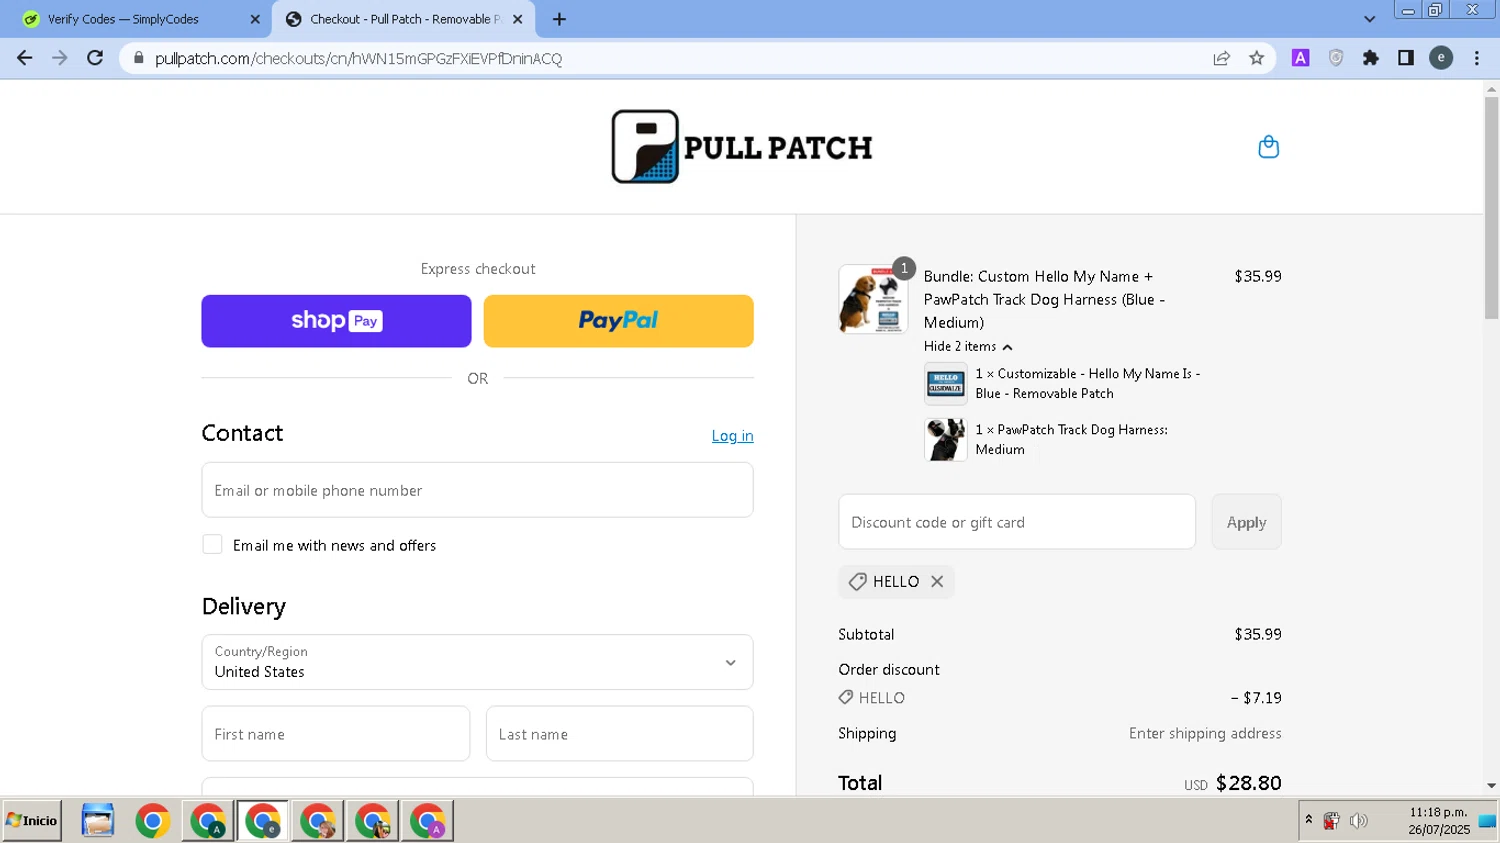1500x843 pixels.
Task: Open the Chrome taskbar icon with A badge
Action: click(x=208, y=821)
